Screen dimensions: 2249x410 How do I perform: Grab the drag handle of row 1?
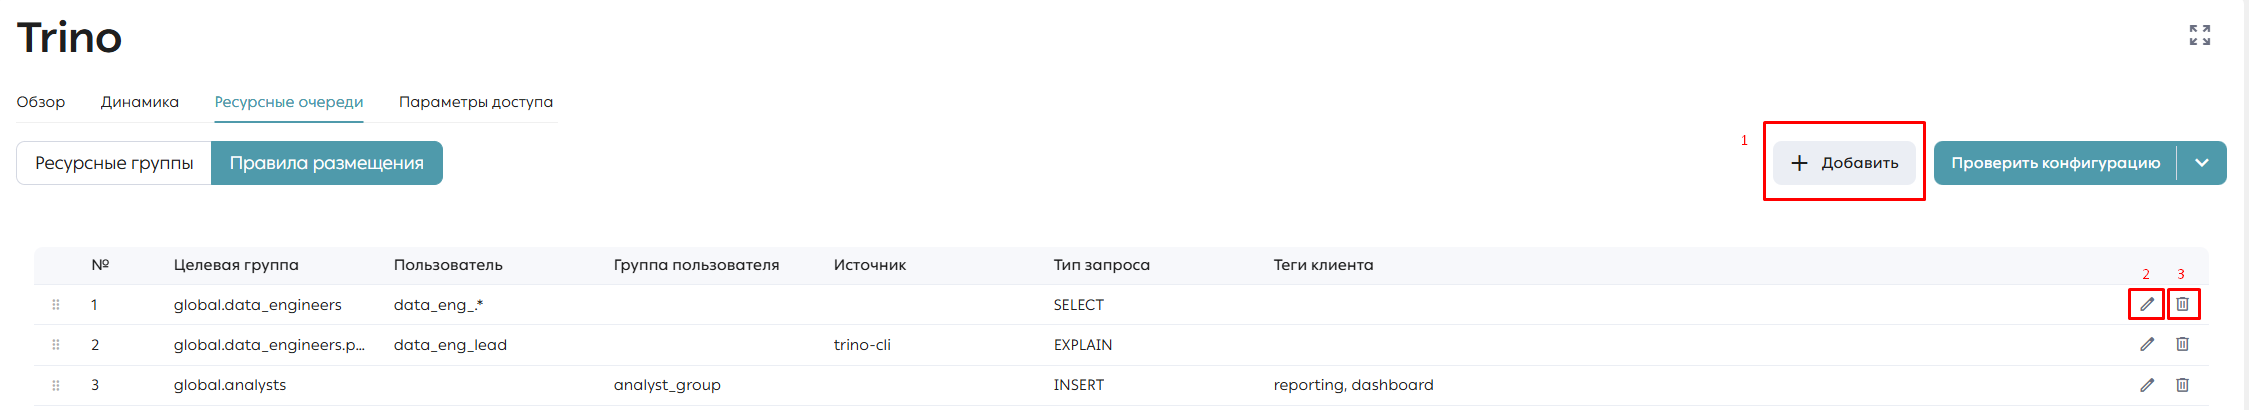pos(56,305)
